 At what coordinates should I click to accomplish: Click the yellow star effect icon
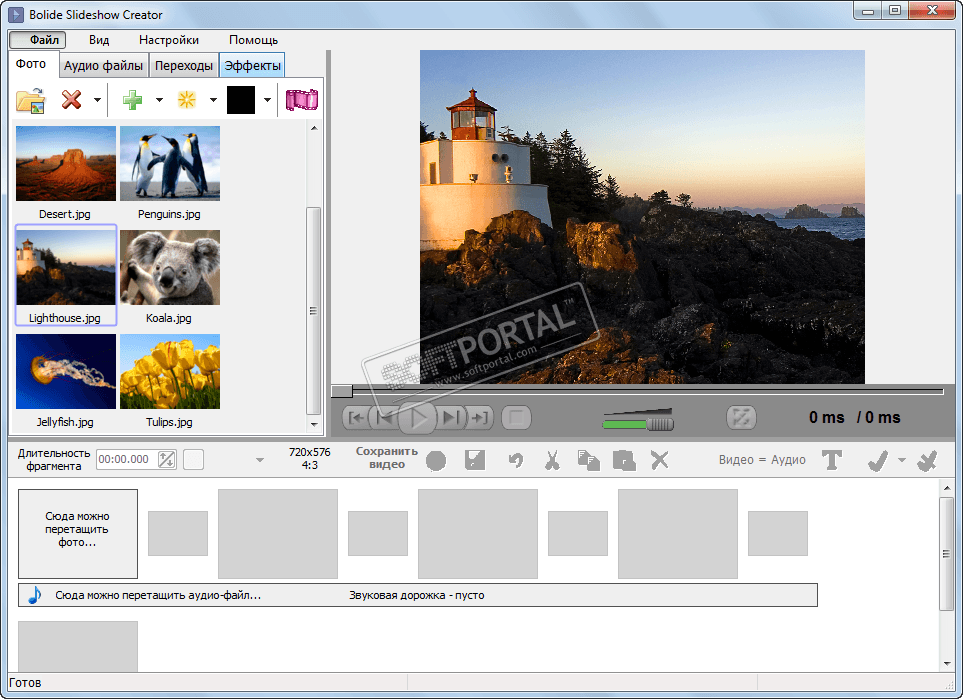coord(186,100)
